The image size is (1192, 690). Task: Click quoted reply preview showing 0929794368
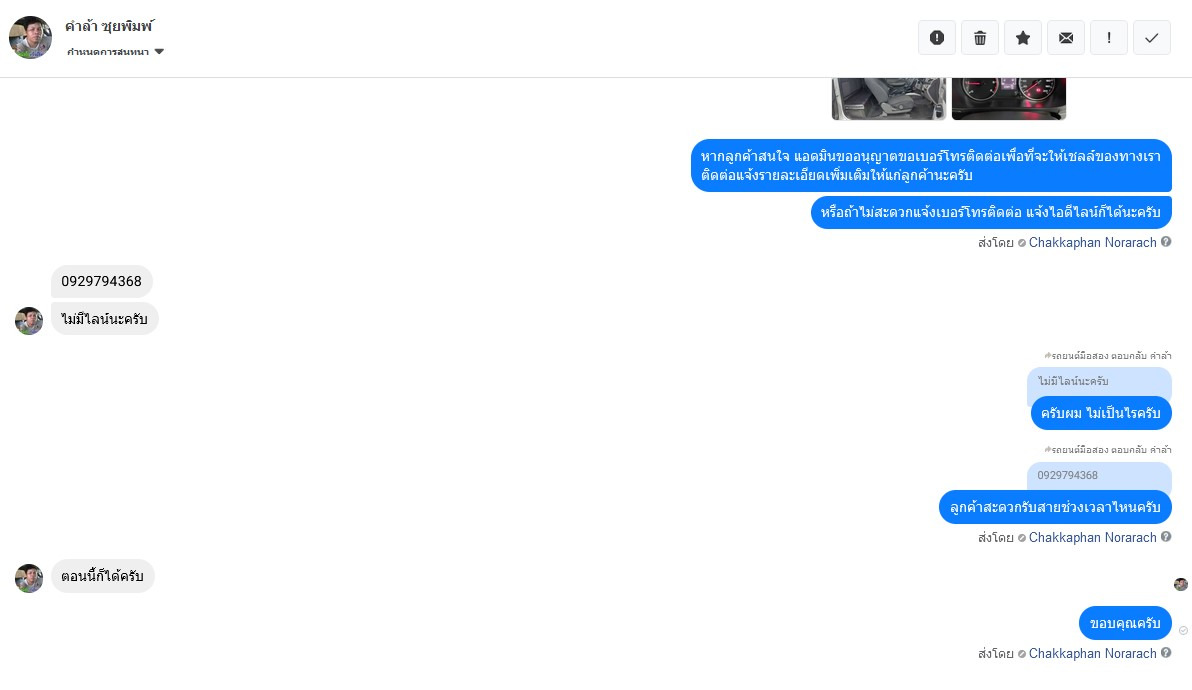pos(1099,476)
